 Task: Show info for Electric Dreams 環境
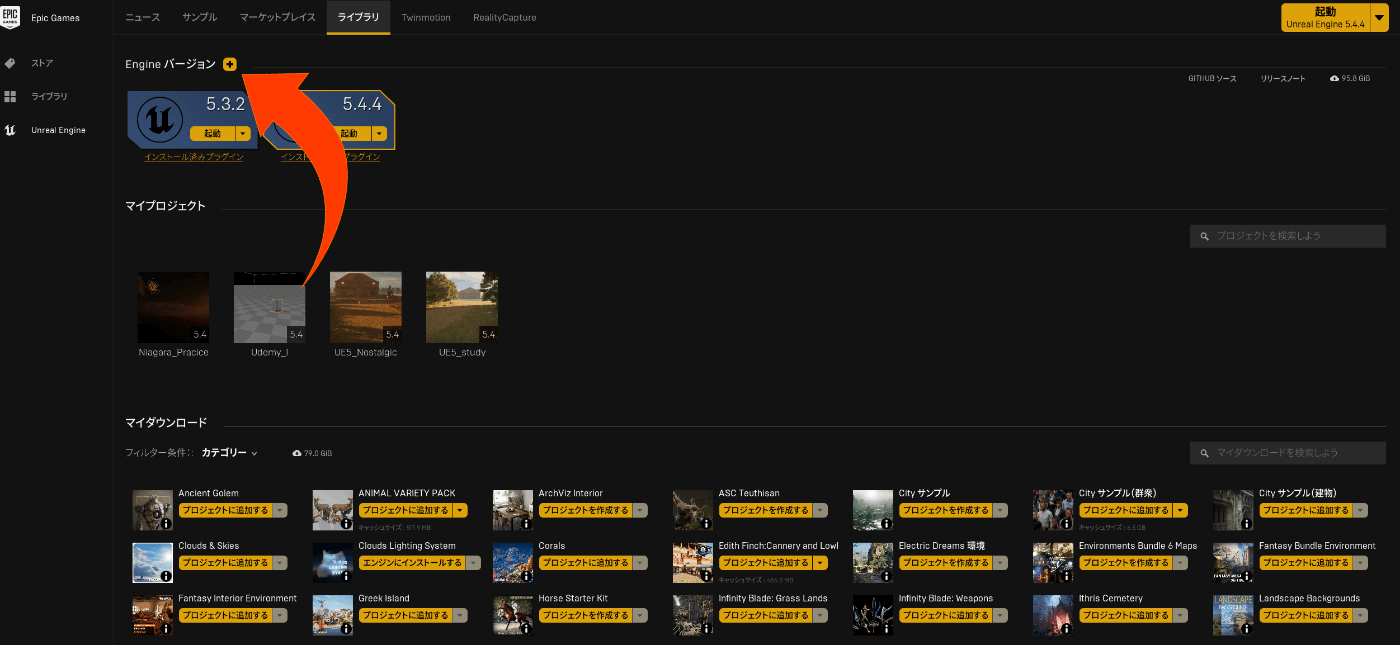(886, 576)
